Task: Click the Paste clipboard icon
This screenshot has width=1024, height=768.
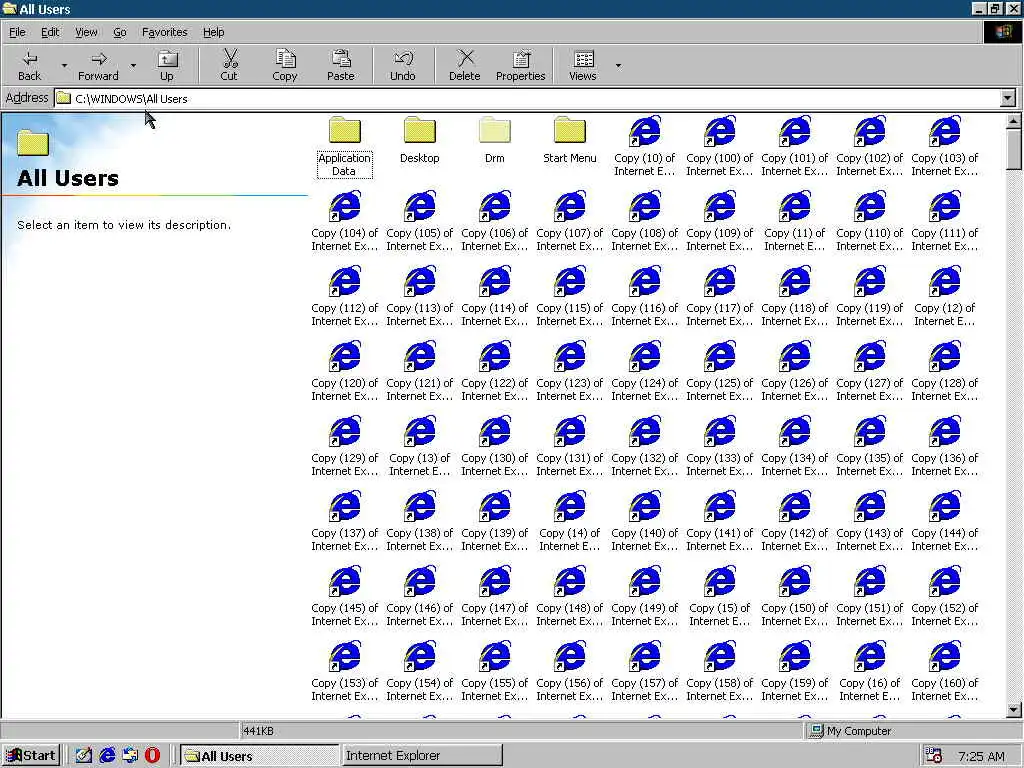Action: pyautogui.click(x=340, y=65)
